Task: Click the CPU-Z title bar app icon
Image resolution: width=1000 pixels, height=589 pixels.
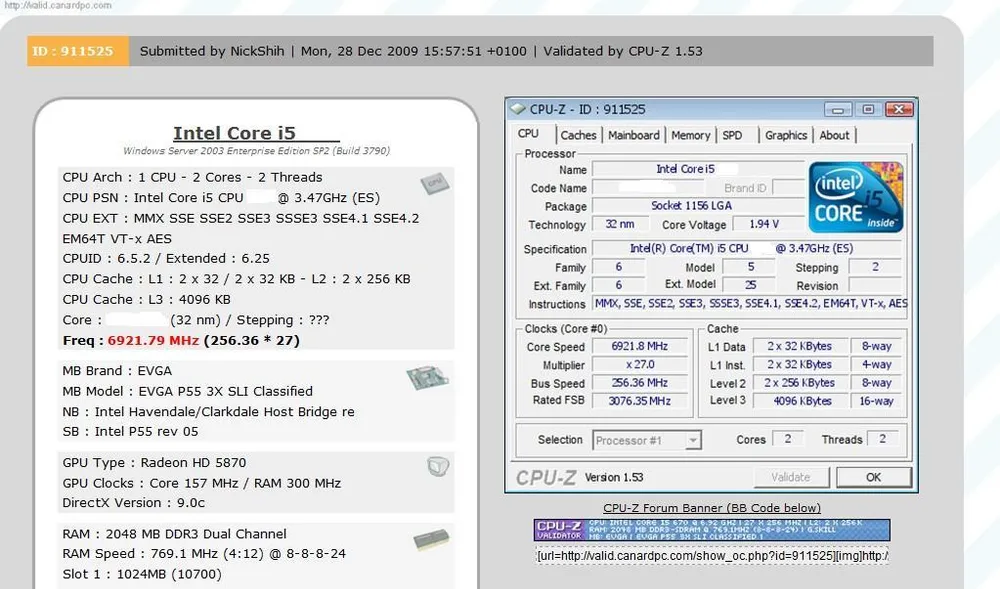Action: tap(518, 109)
